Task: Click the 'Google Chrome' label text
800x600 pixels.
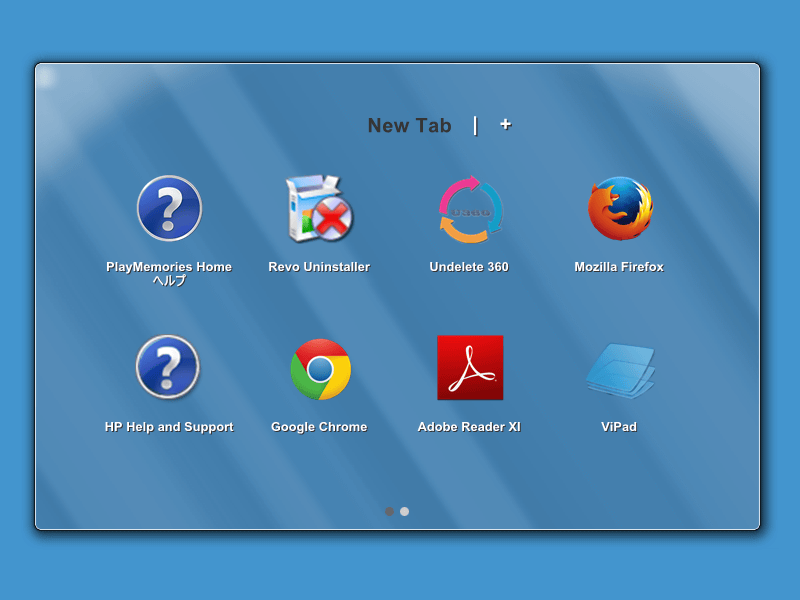Action: coord(319,427)
